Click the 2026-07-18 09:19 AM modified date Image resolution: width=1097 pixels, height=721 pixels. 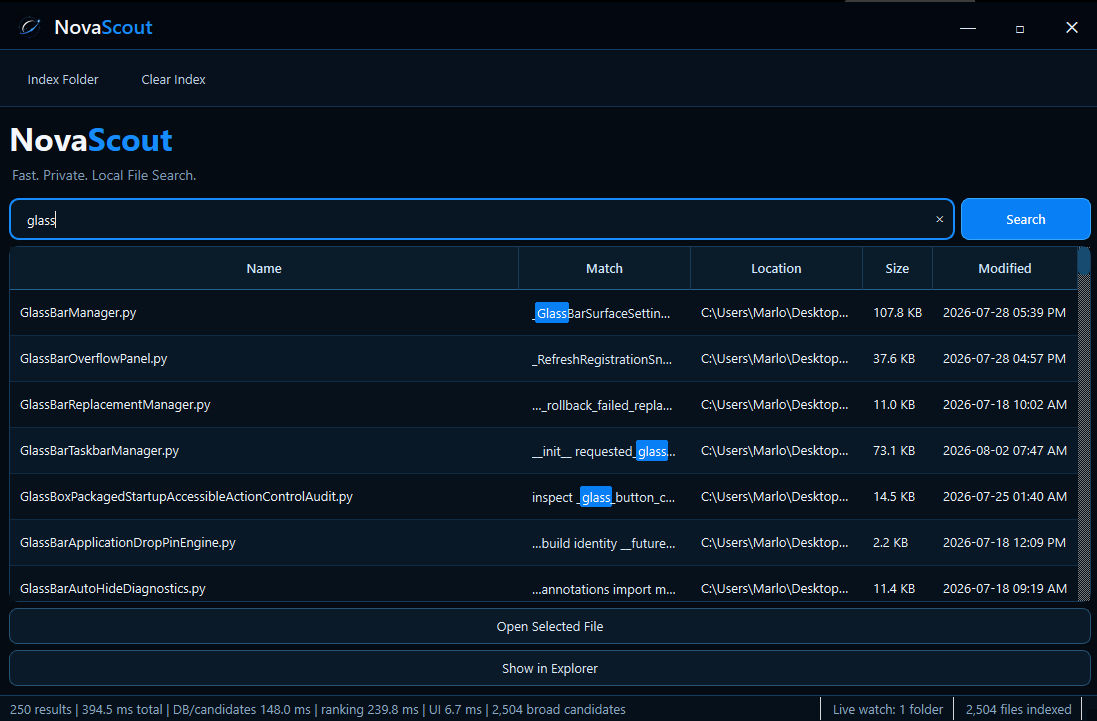point(1005,585)
